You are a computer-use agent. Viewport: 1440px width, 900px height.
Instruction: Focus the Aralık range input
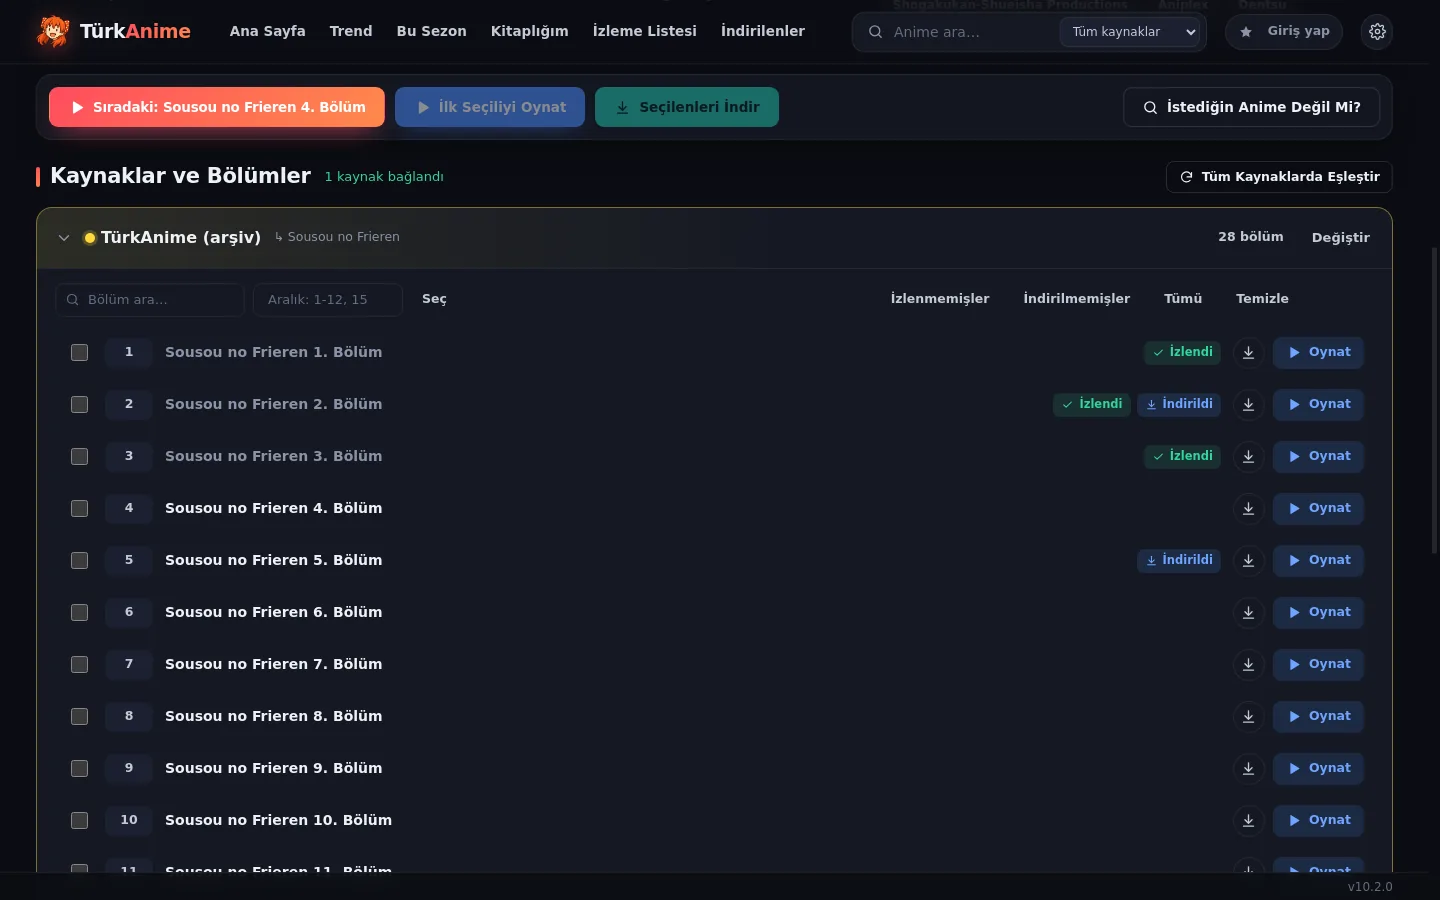click(328, 300)
